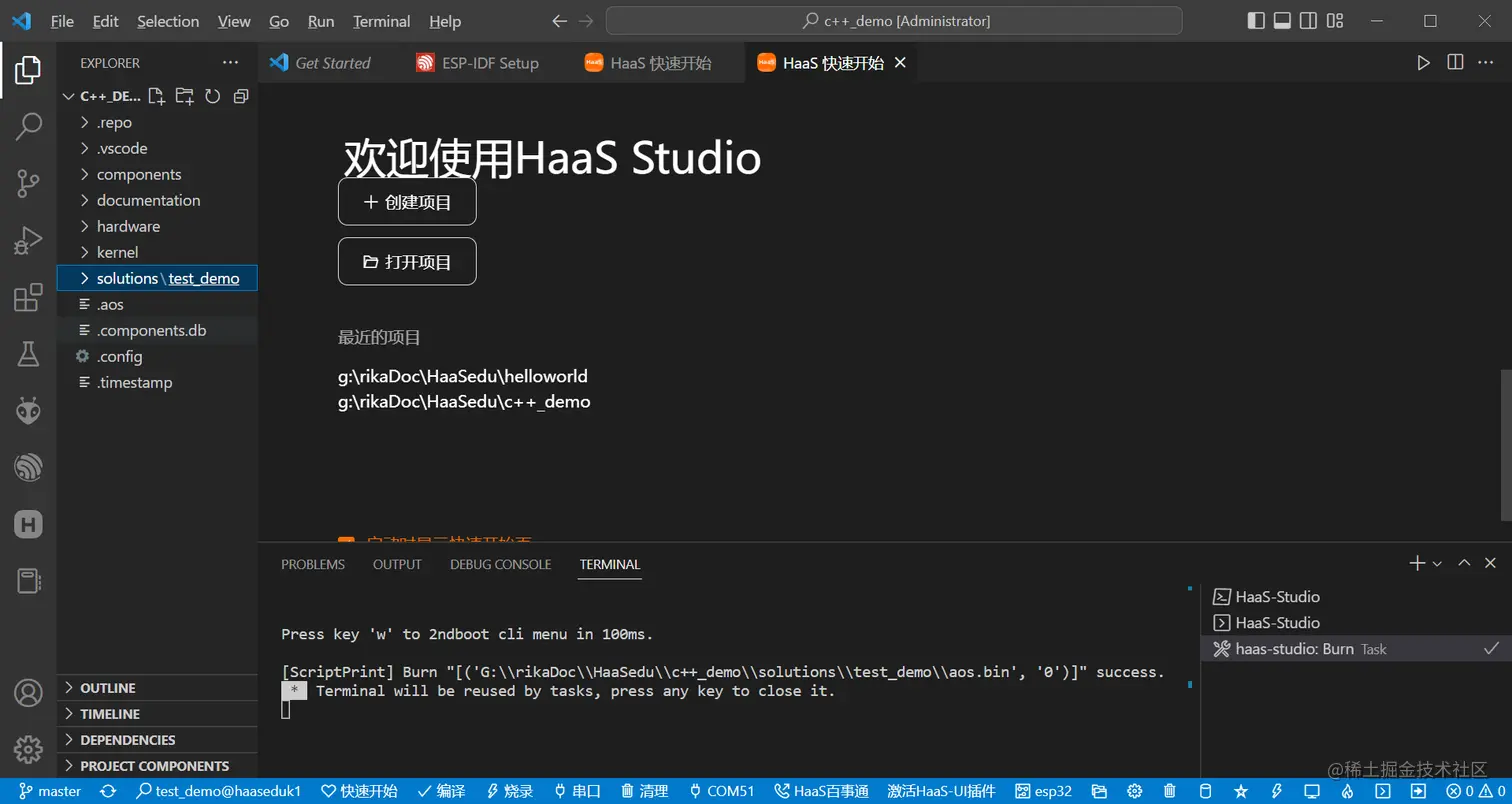Screen dimensions: 1512x804
Task: Expand the TIMELINE section
Action: coord(157,714)
